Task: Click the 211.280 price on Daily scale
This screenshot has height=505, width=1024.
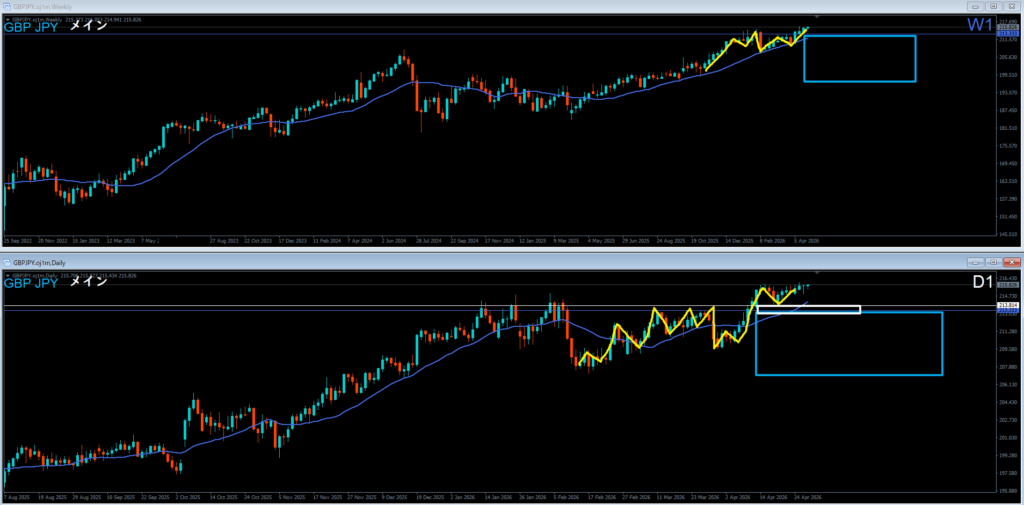Action: [x=1007, y=331]
